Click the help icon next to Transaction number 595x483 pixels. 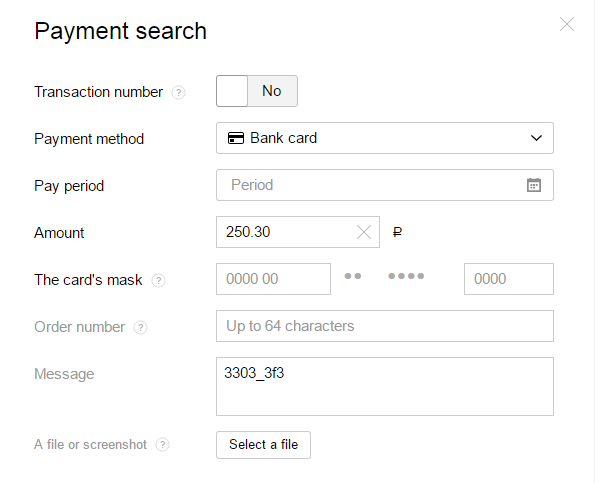click(x=178, y=92)
